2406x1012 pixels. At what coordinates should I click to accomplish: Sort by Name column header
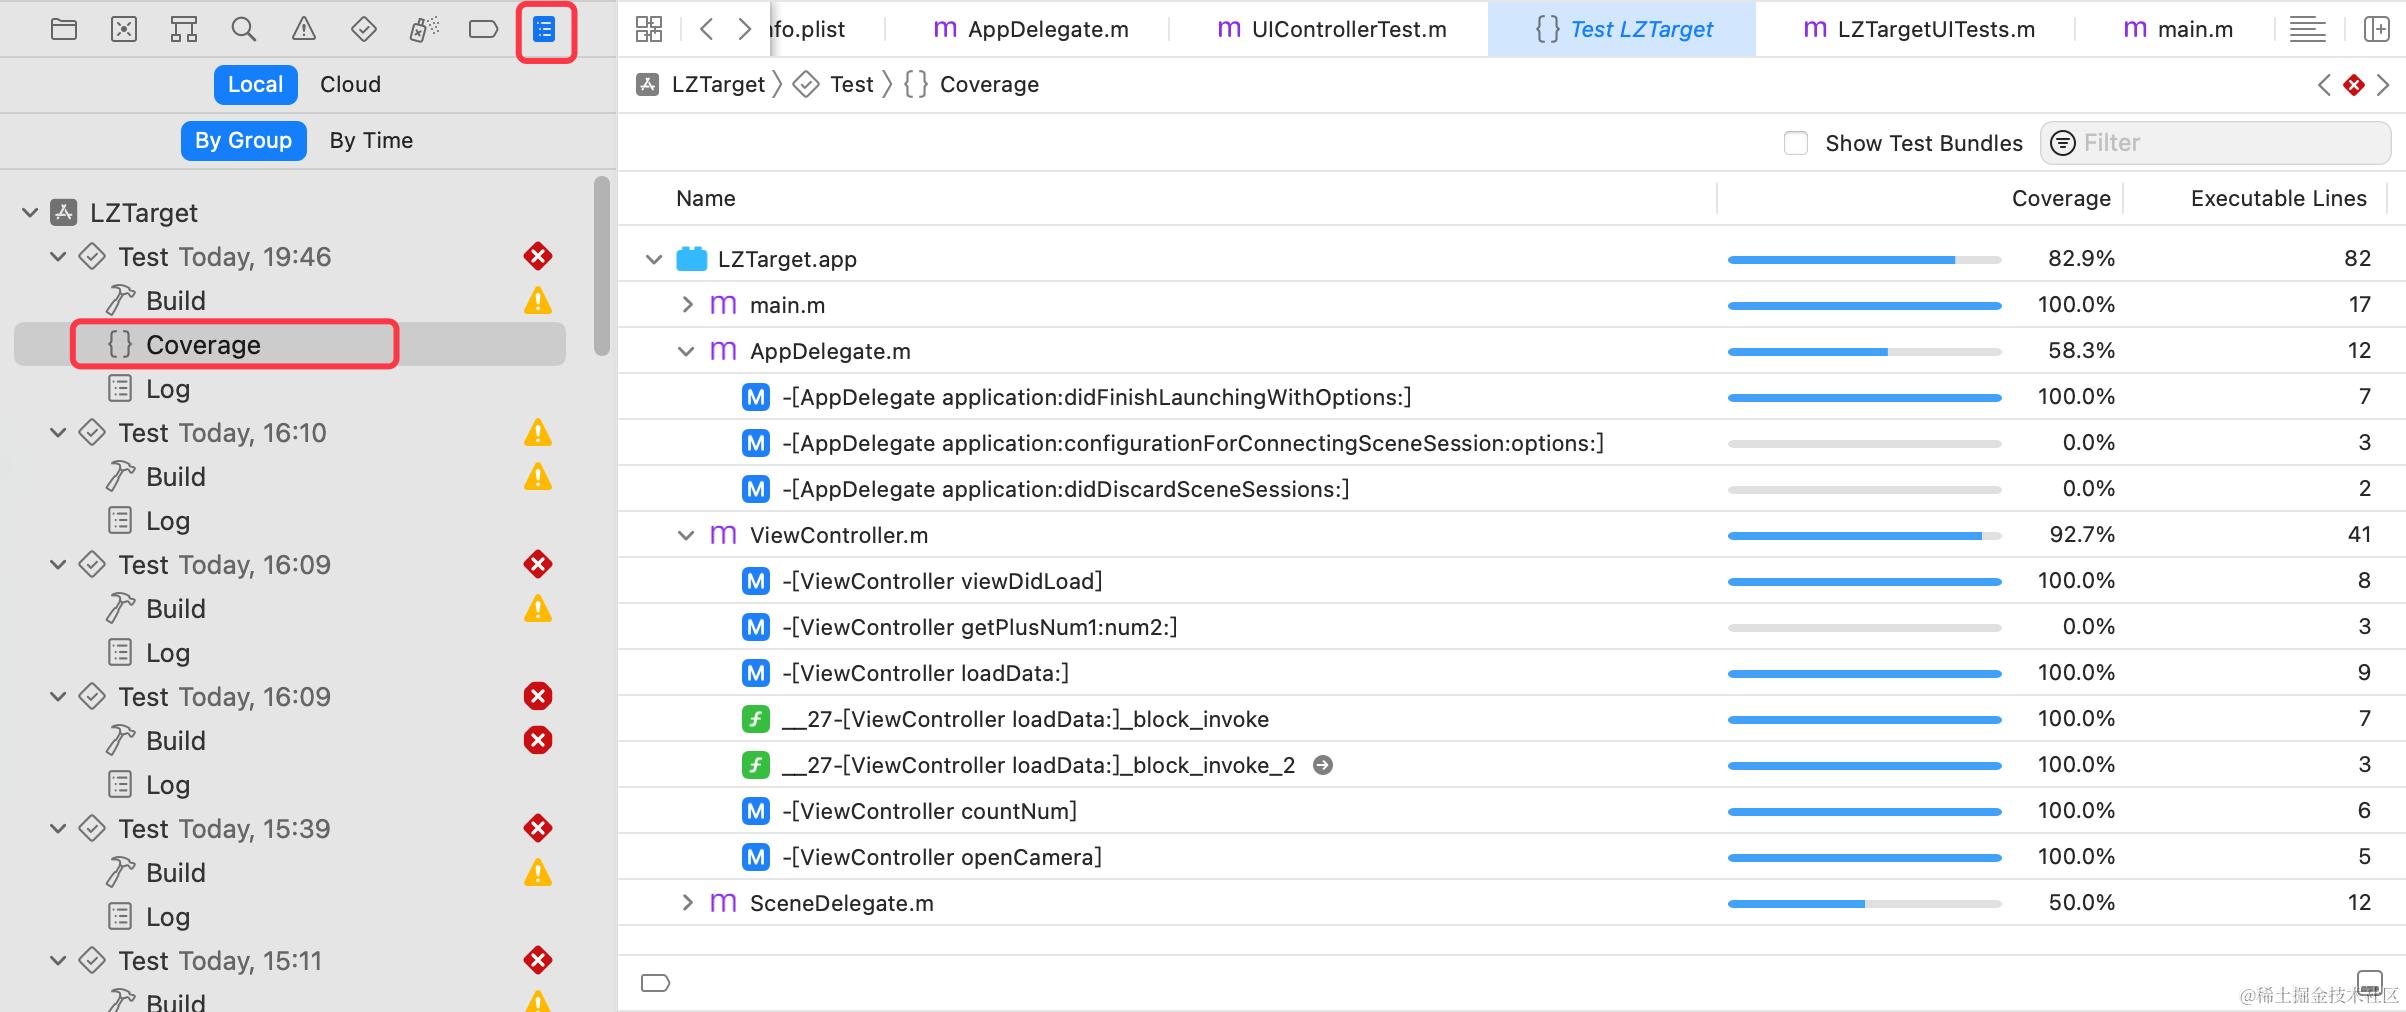coord(706,199)
